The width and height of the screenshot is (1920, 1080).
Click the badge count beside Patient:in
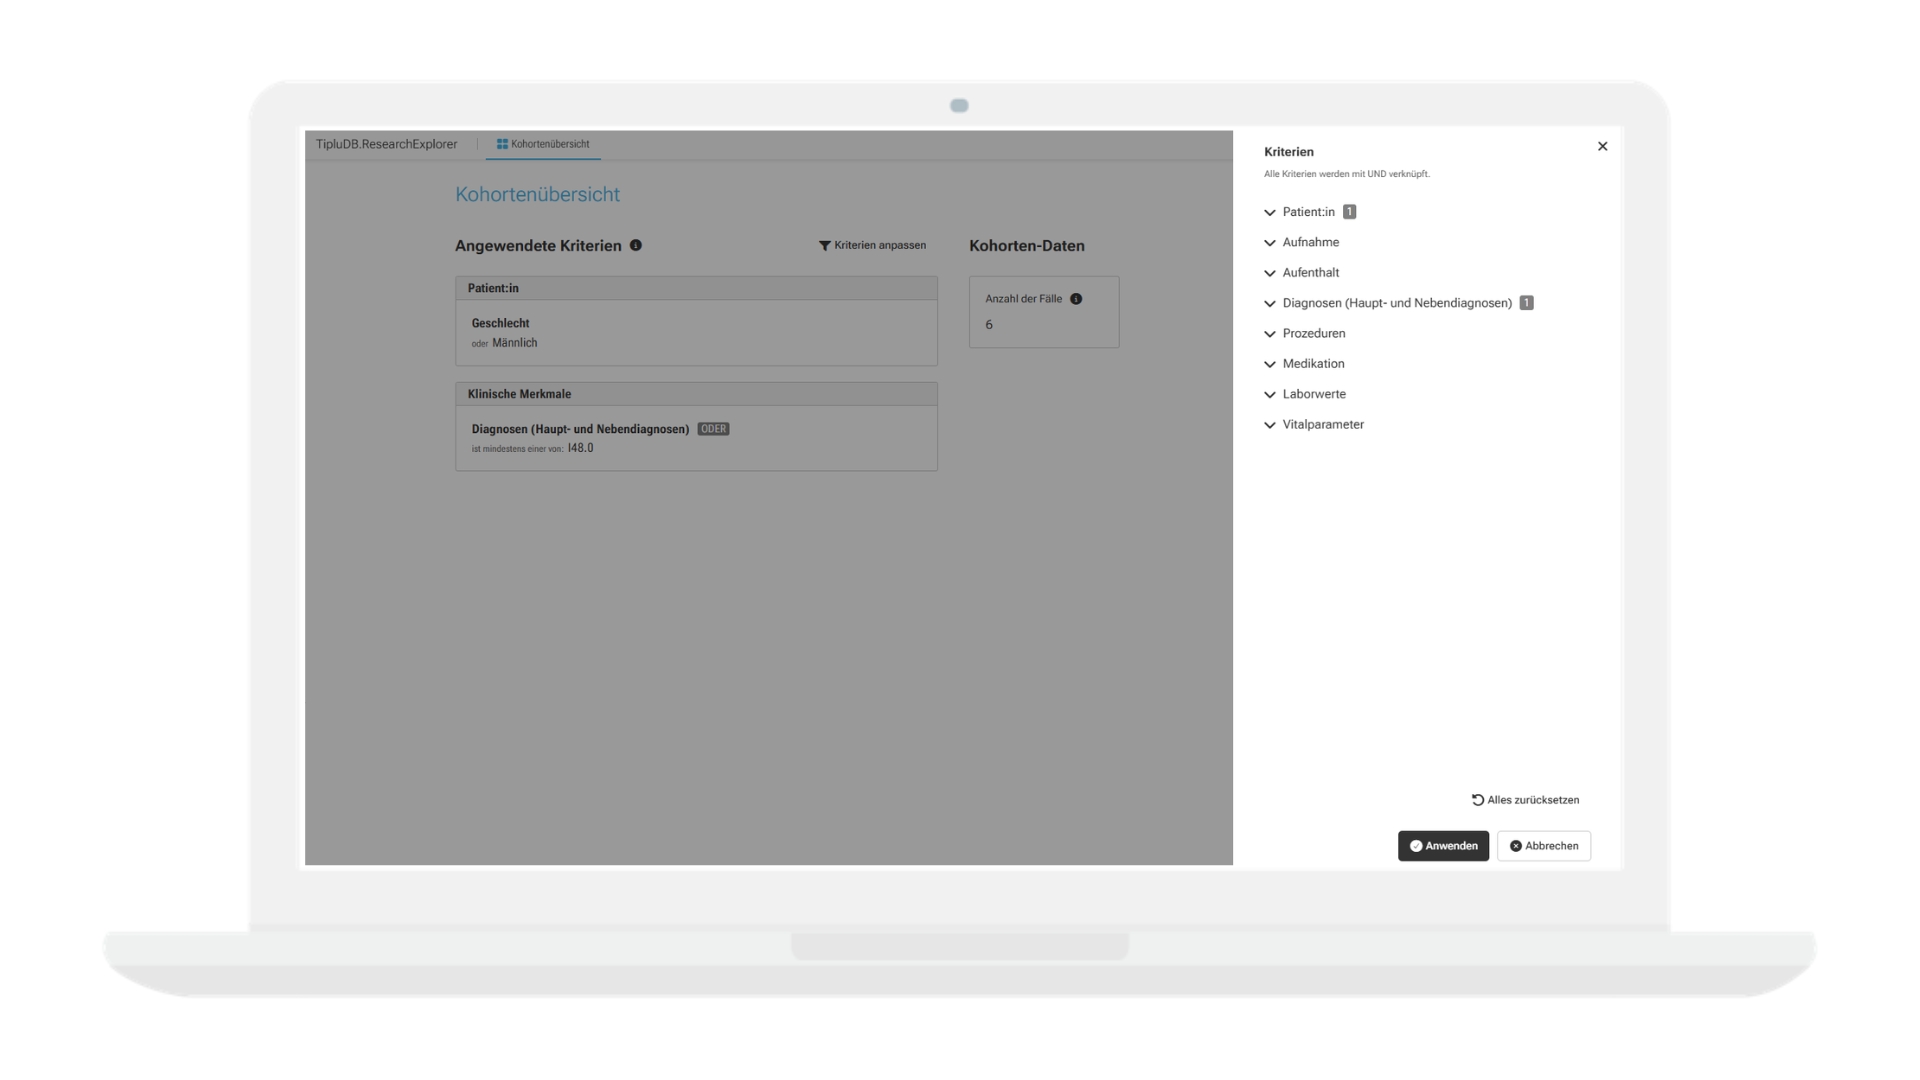(1349, 212)
